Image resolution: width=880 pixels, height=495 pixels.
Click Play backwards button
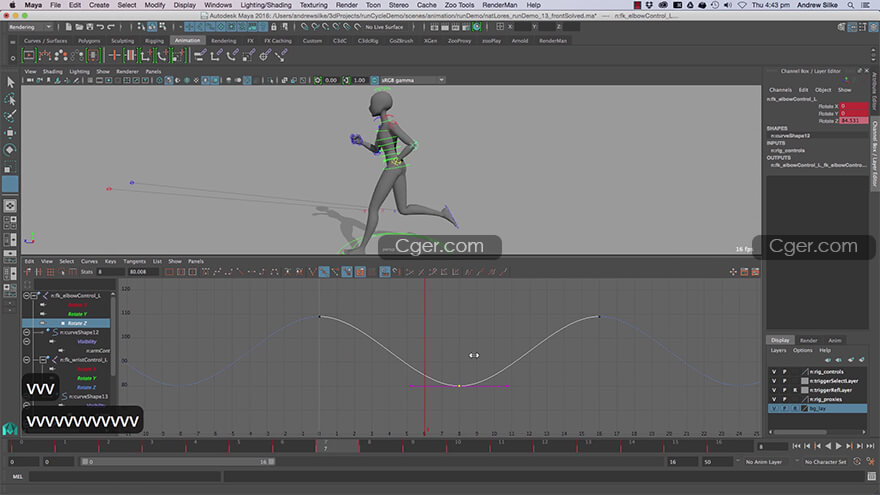[x=828, y=446]
